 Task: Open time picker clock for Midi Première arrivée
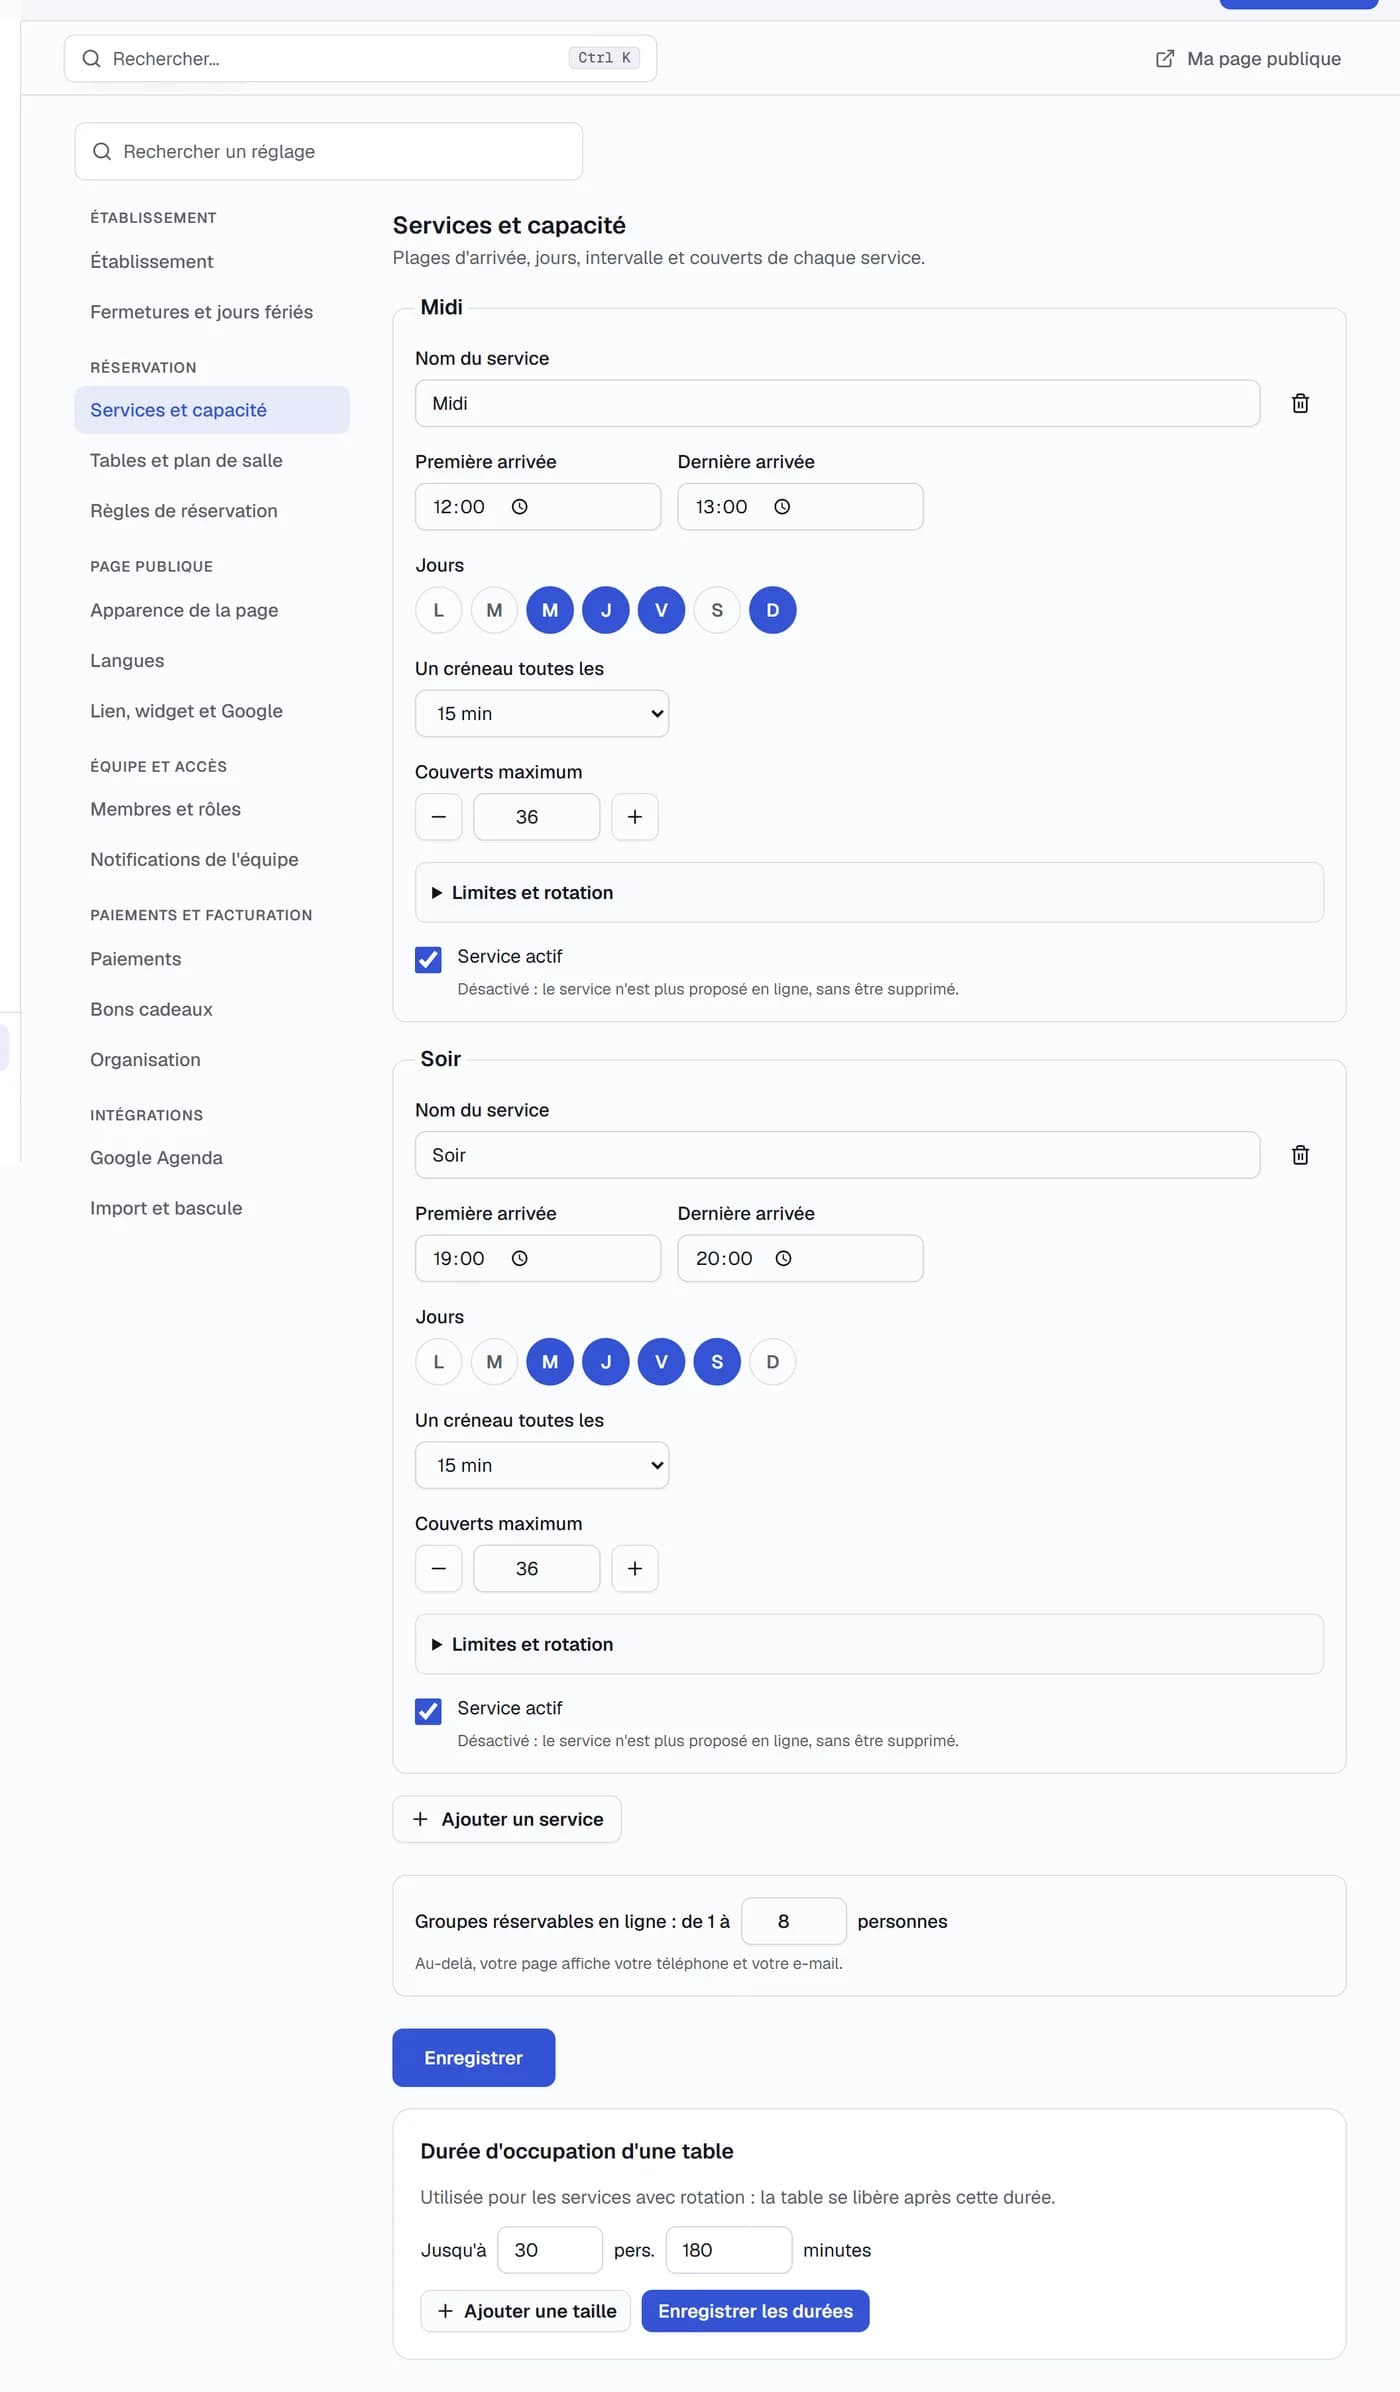point(519,507)
